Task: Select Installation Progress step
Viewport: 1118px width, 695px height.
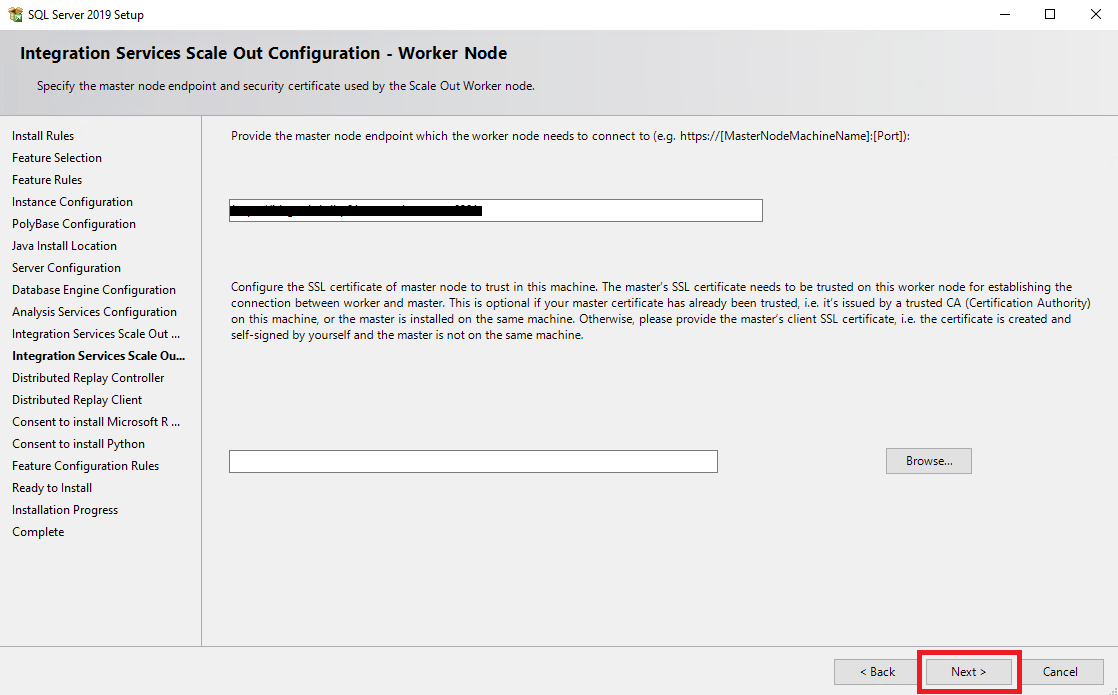Action: 65,510
